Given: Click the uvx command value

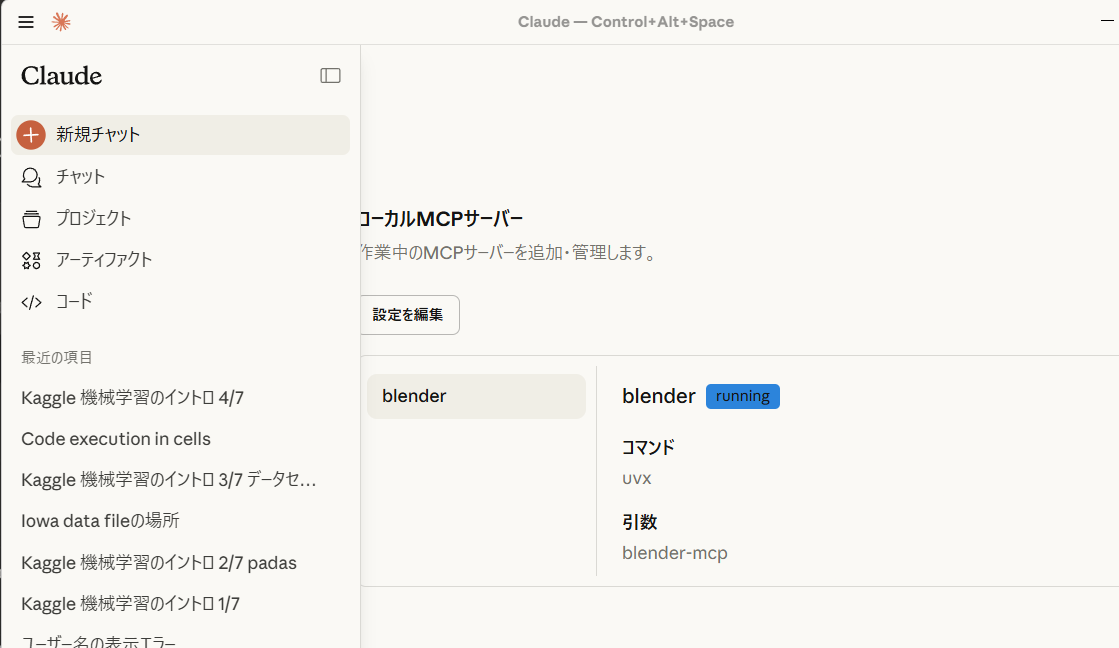Looking at the screenshot, I should coord(637,479).
